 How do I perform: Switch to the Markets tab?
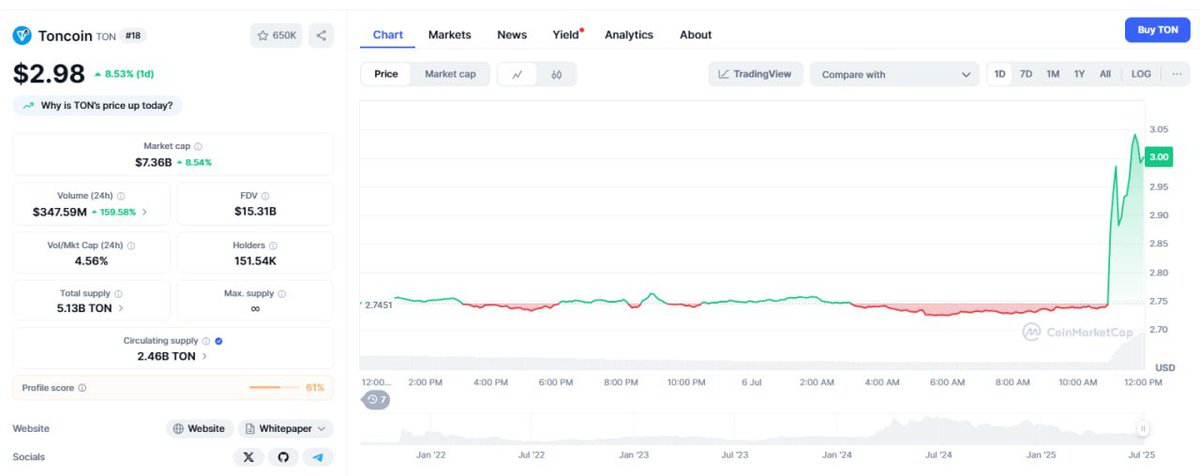[x=450, y=35]
